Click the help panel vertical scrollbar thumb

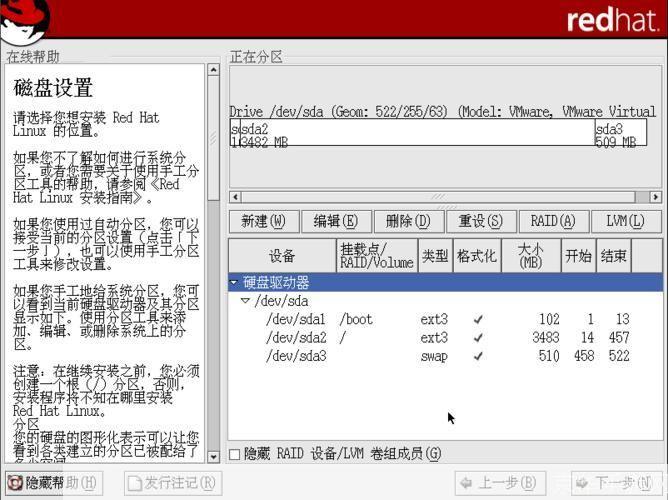(x=213, y=138)
